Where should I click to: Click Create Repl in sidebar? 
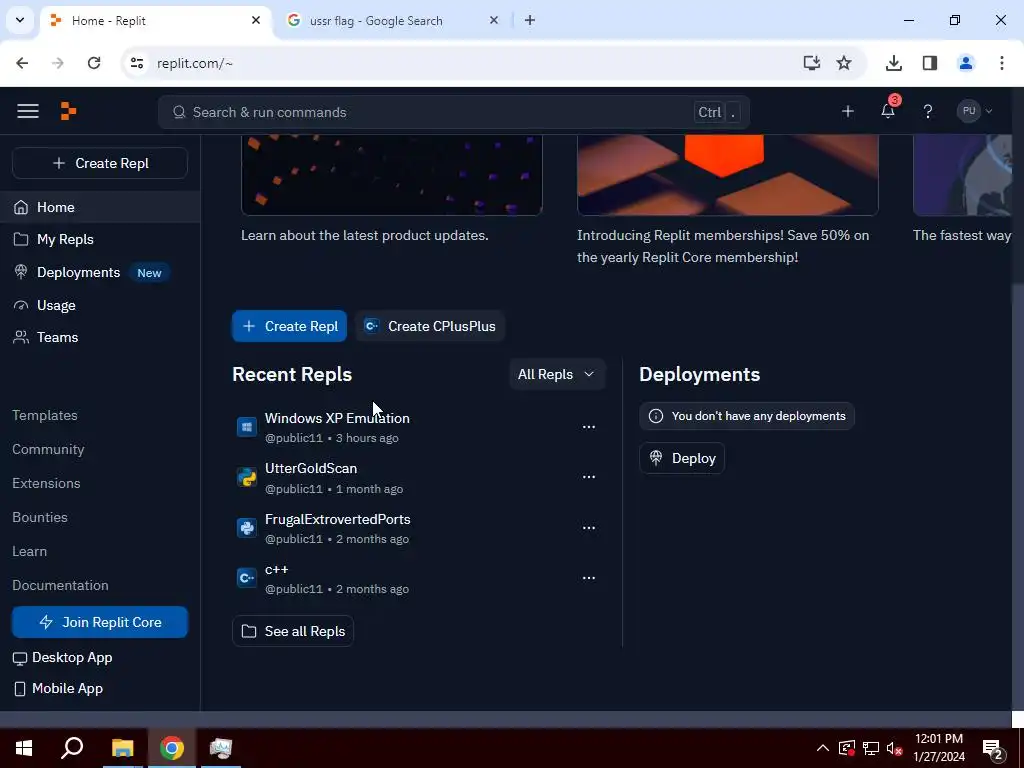pyautogui.click(x=100, y=163)
